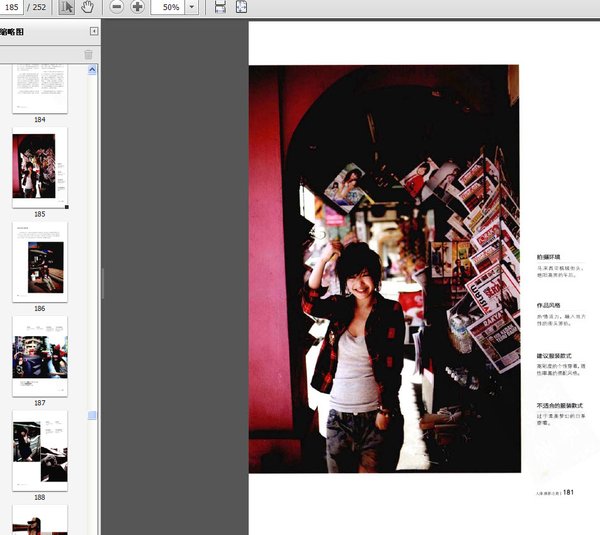Click the '不适合的服装款式' heading on the page

pos(559,406)
